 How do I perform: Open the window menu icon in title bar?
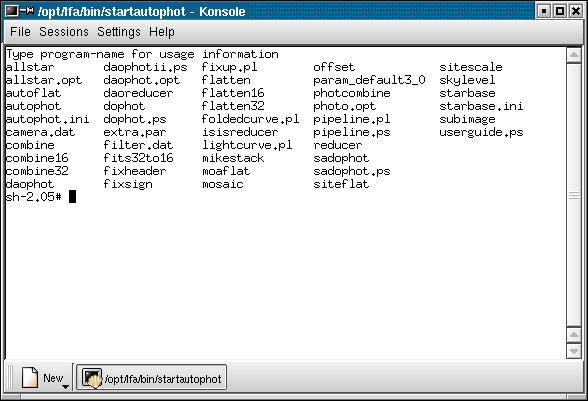click(12, 11)
